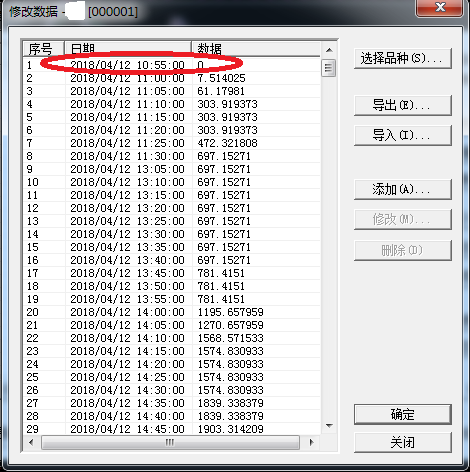This screenshot has height=472, width=470.
Task: Select row 11 dated 13:15:00
Action: [x=172, y=195]
